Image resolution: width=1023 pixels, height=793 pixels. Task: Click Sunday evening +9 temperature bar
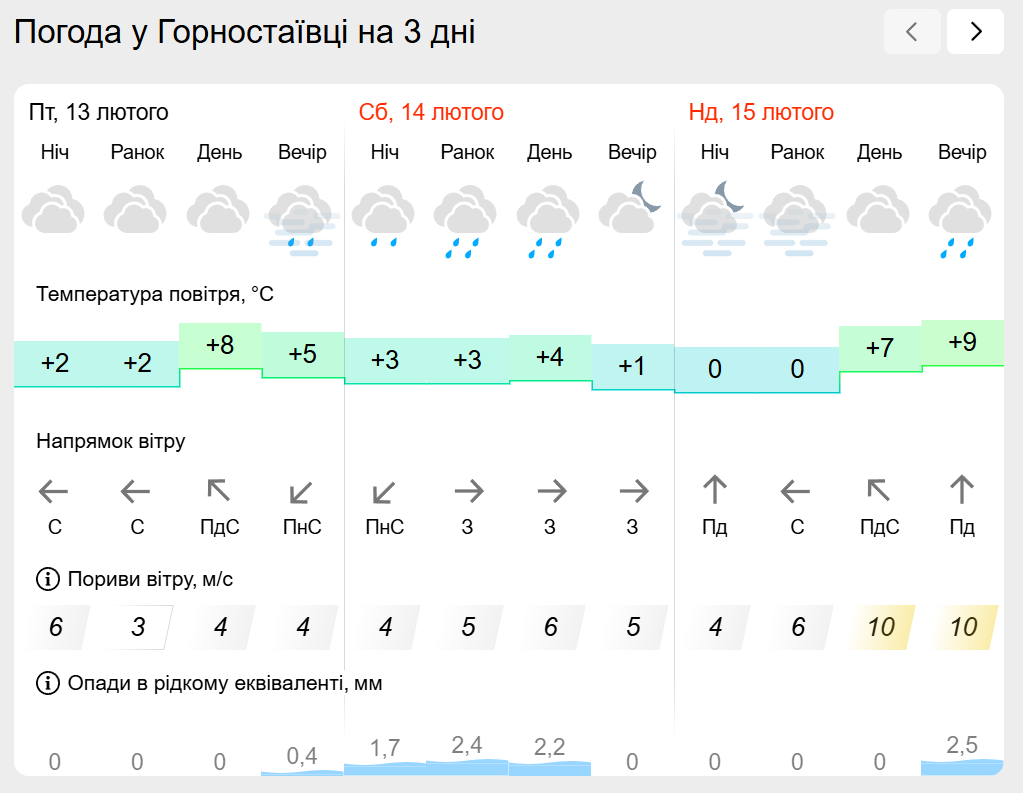coord(962,343)
